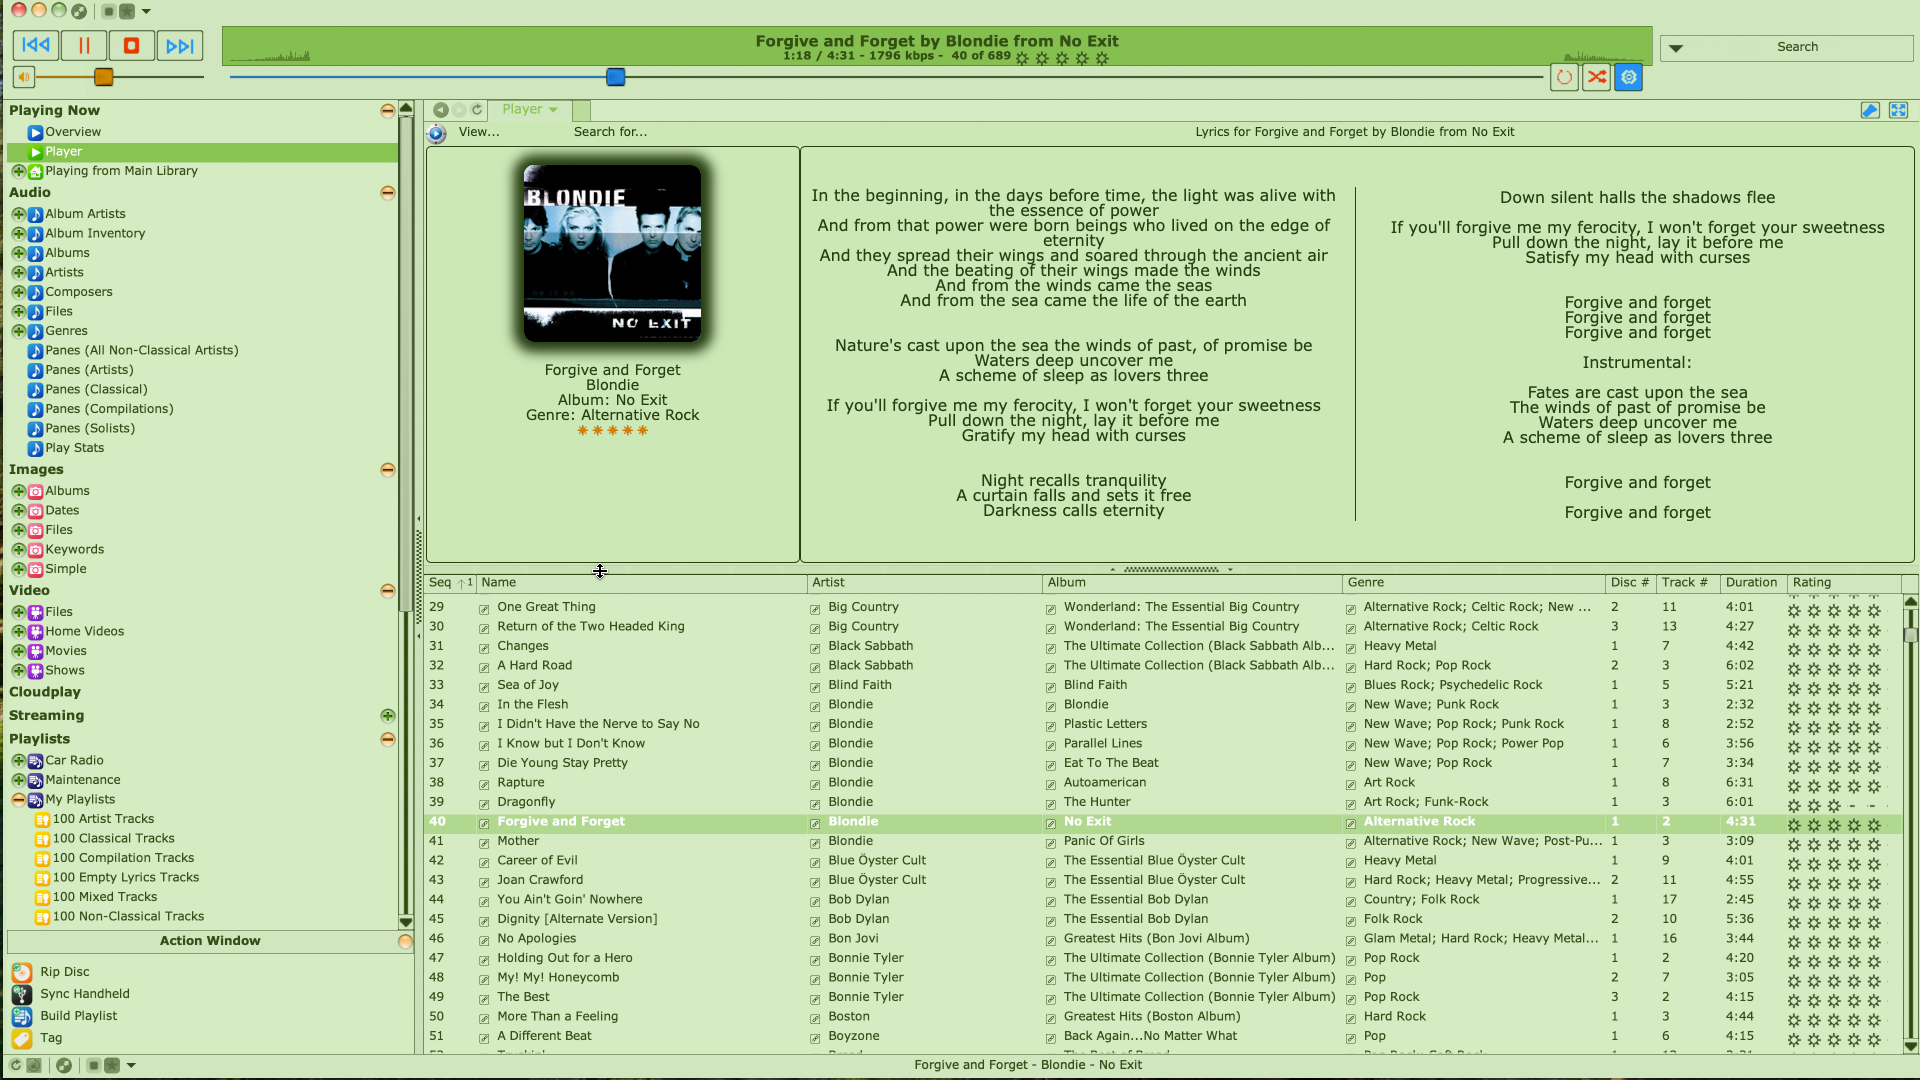Open the blue DSP settings gear icon

click(x=1629, y=77)
